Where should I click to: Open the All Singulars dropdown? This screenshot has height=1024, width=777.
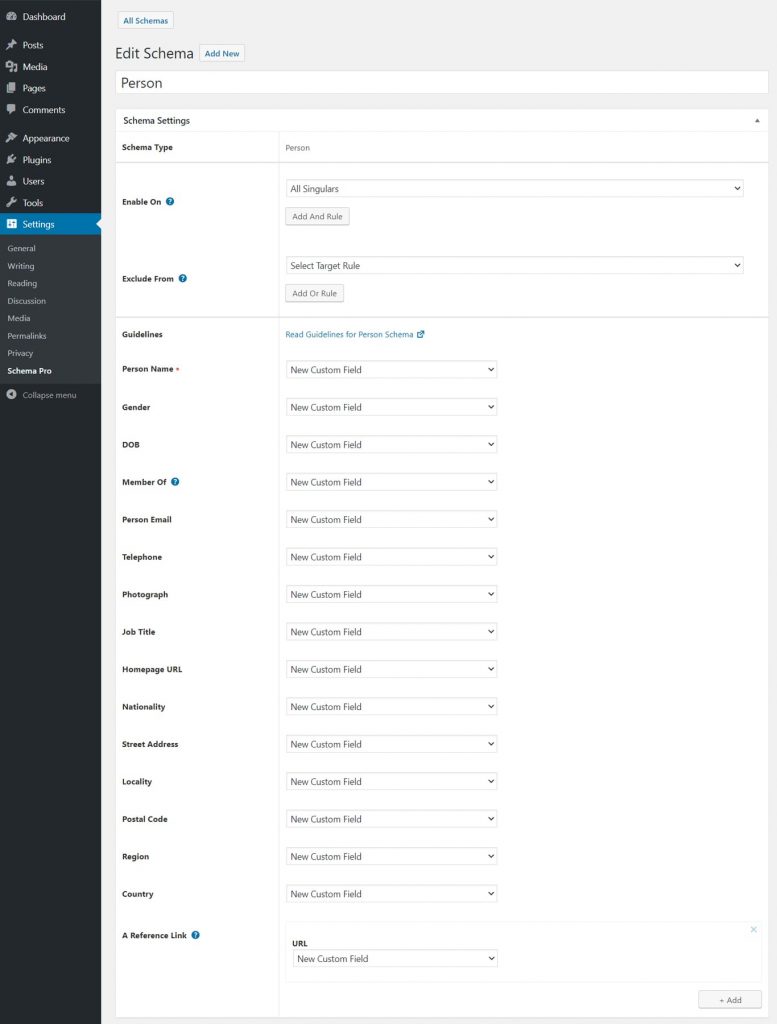pyautogui.click(x=514, y=188)
